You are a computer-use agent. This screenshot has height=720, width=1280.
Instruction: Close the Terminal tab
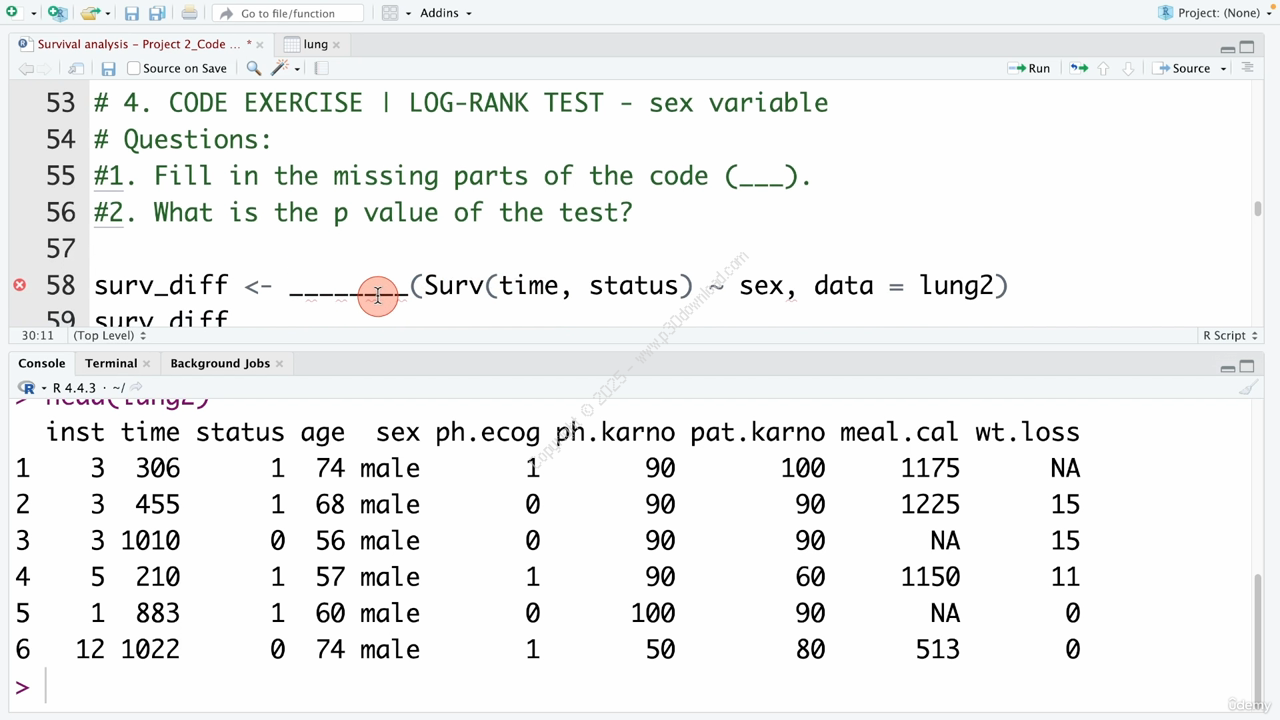tap(146, 364)
